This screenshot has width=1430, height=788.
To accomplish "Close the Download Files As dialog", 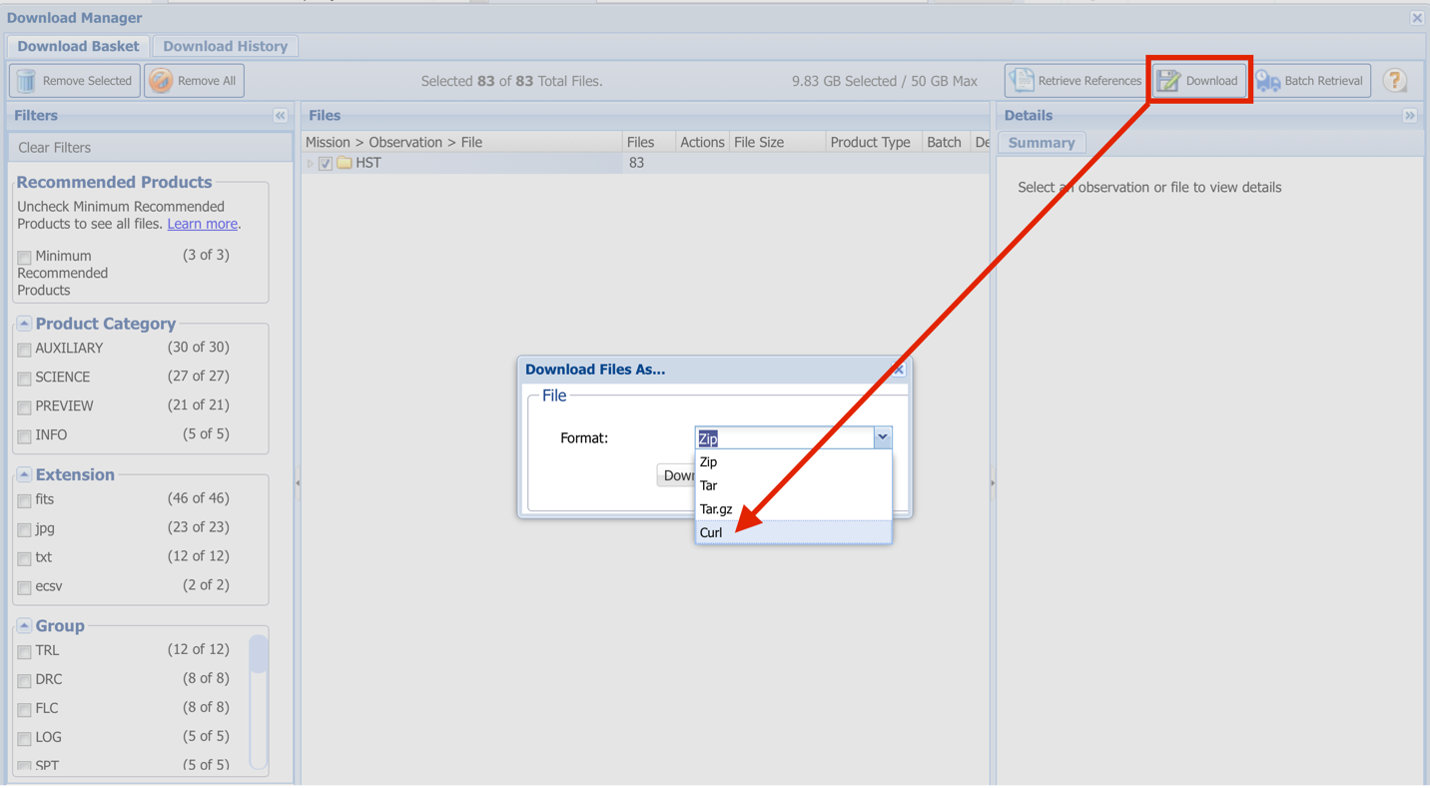I will coord(898,370).
